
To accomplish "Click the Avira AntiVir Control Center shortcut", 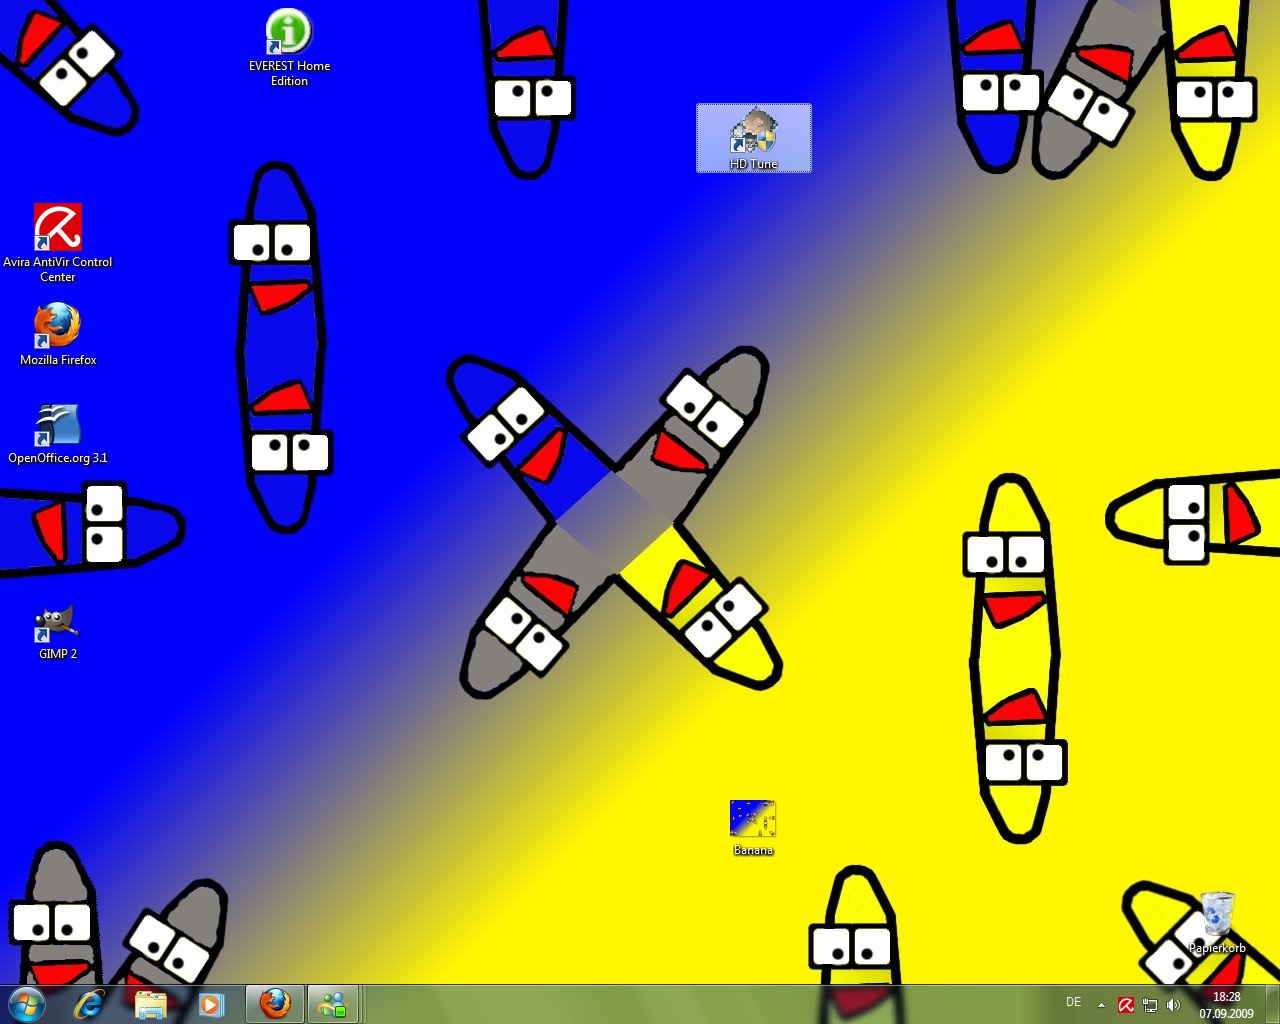I will click(x=58, y=228).
